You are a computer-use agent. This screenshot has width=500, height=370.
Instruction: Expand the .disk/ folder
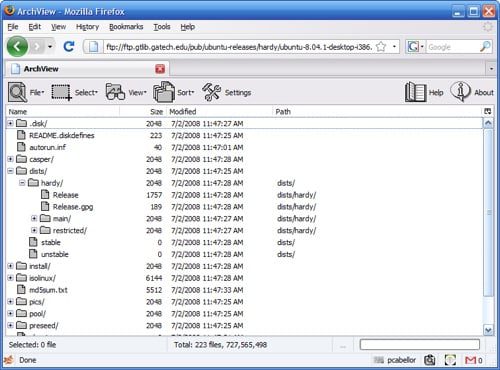[11, 123]
